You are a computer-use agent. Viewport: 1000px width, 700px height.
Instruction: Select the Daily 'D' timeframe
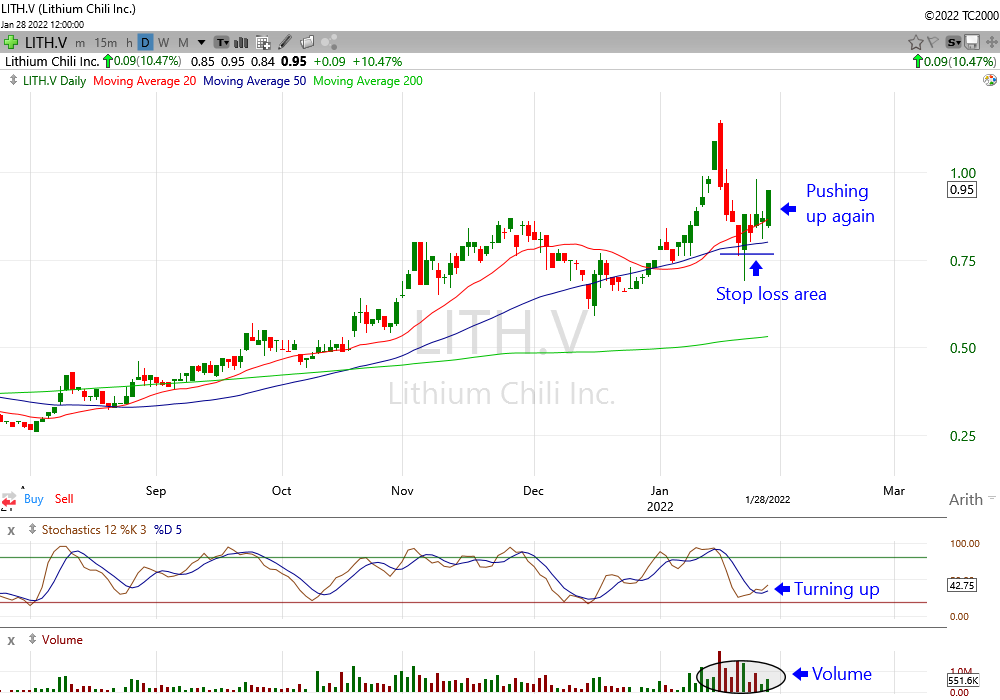(145, 43)
